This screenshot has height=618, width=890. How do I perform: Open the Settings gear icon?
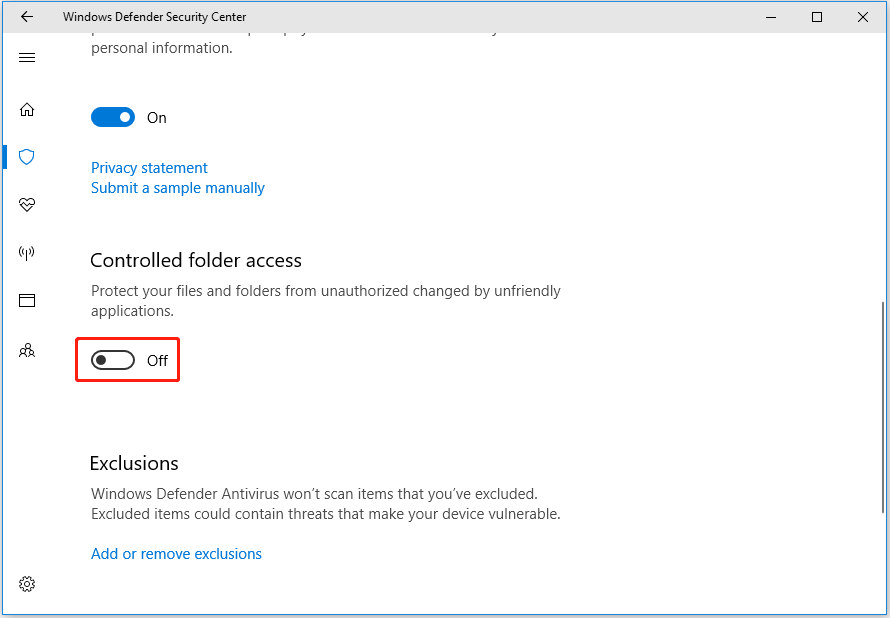coord(27,584)
